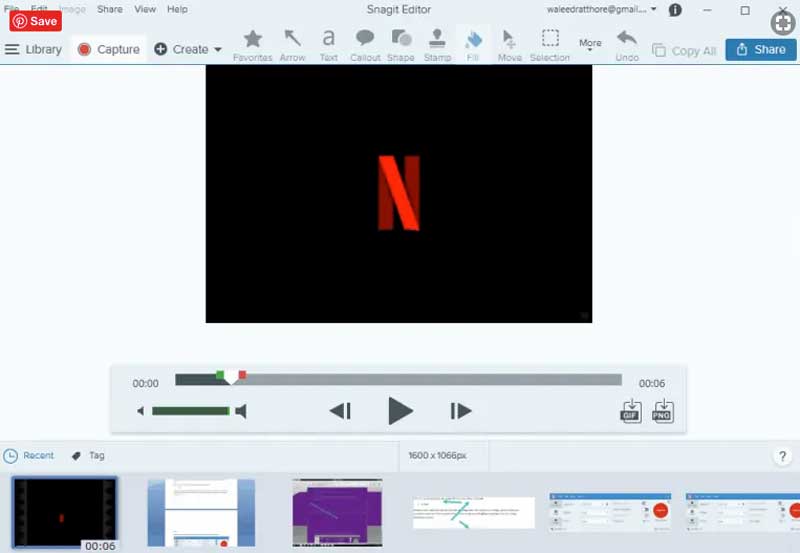
Task: Click the green selection start marker
Action: click(x=220, y=375)
